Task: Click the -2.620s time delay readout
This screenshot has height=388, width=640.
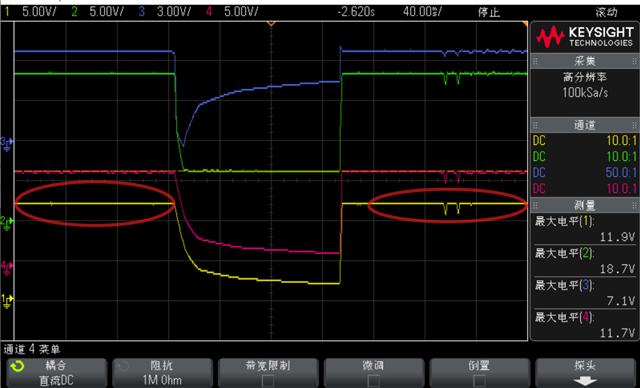Action: (x=356, y=11)
